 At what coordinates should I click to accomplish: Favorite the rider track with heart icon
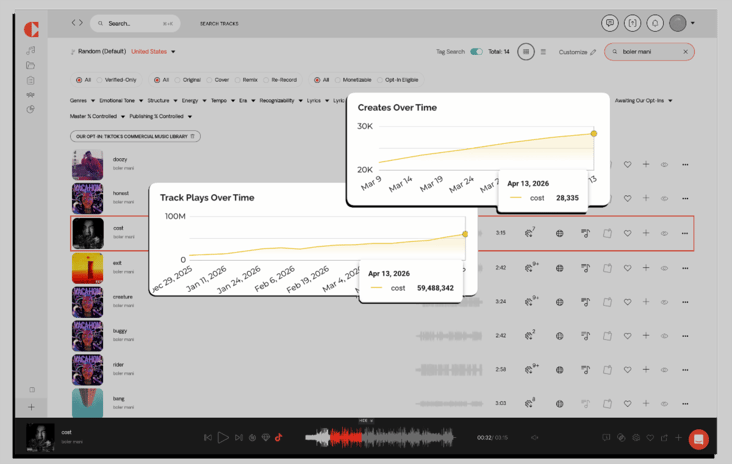(x=627, y=370)
